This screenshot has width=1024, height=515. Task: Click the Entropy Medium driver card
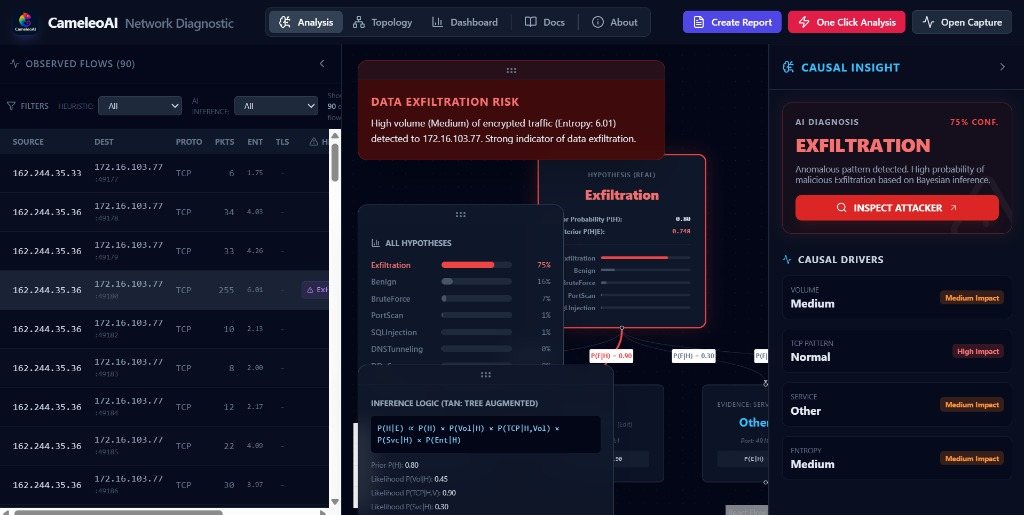tap(897, 458)
